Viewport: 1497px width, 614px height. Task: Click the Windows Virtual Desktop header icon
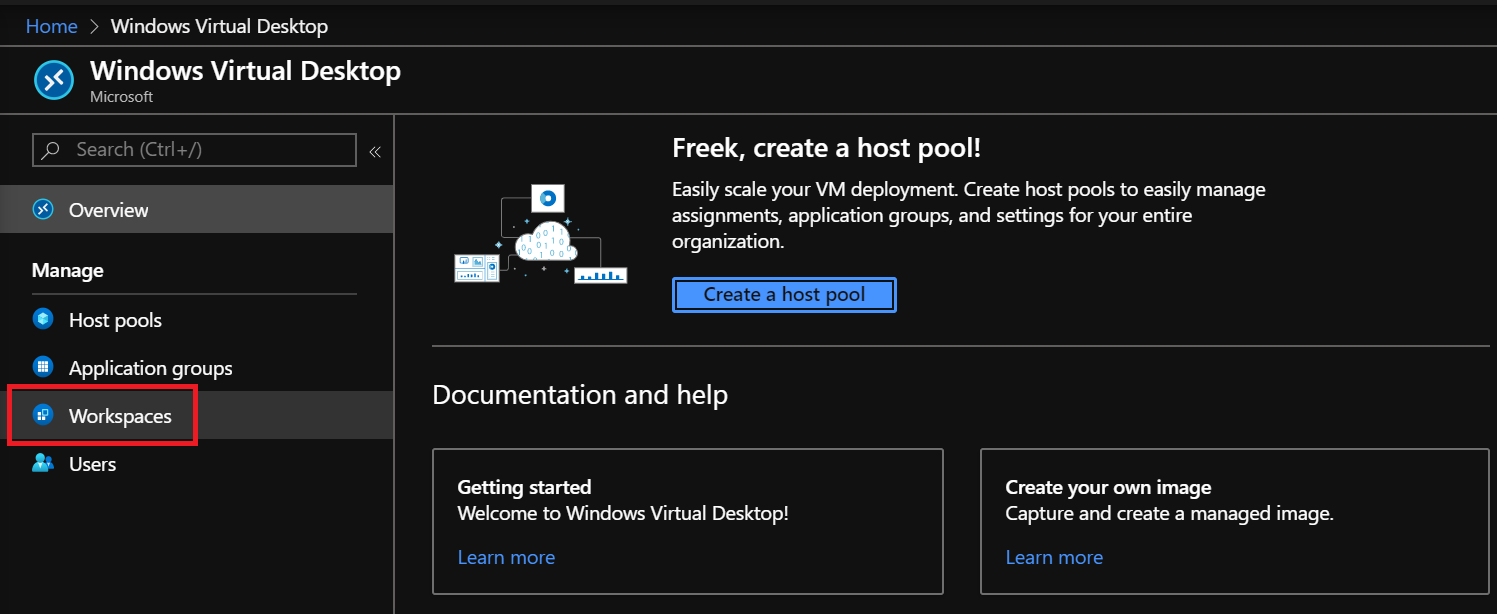53,80
